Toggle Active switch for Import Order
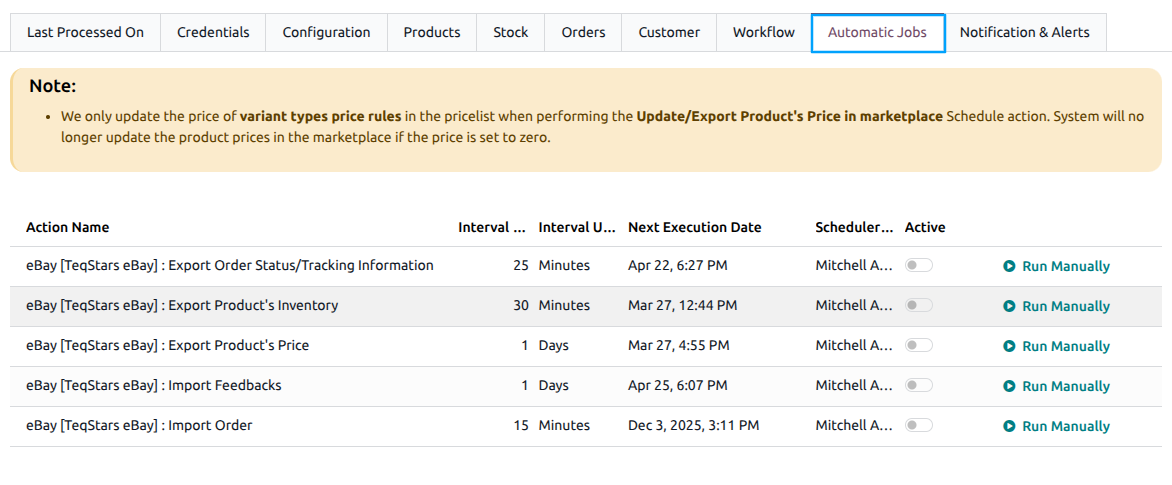1172x485 pixels. tap(919, 425)
